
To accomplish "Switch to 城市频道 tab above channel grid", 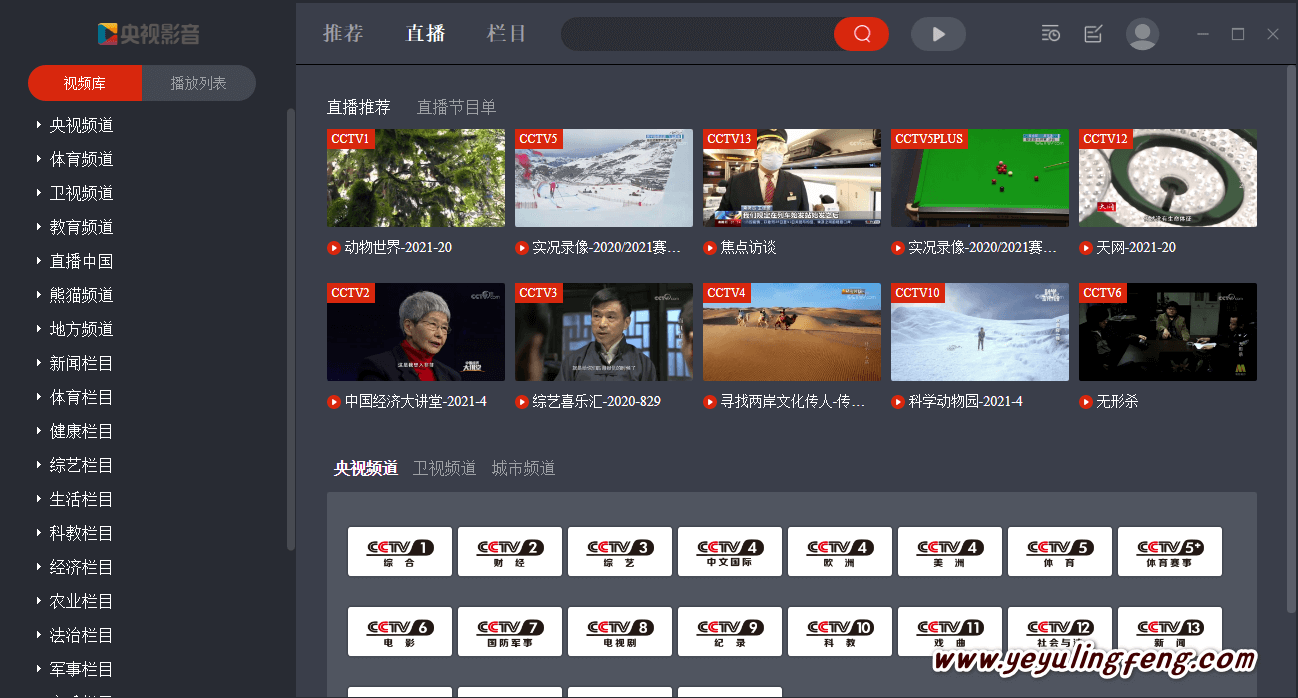I will point(523,468).
